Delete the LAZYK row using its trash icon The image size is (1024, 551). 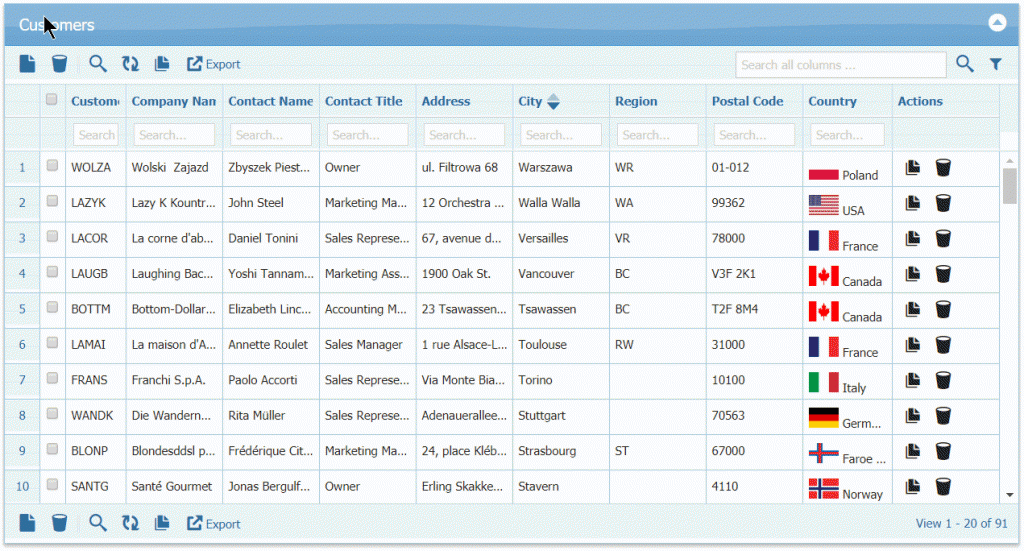(x=943, y=203)
